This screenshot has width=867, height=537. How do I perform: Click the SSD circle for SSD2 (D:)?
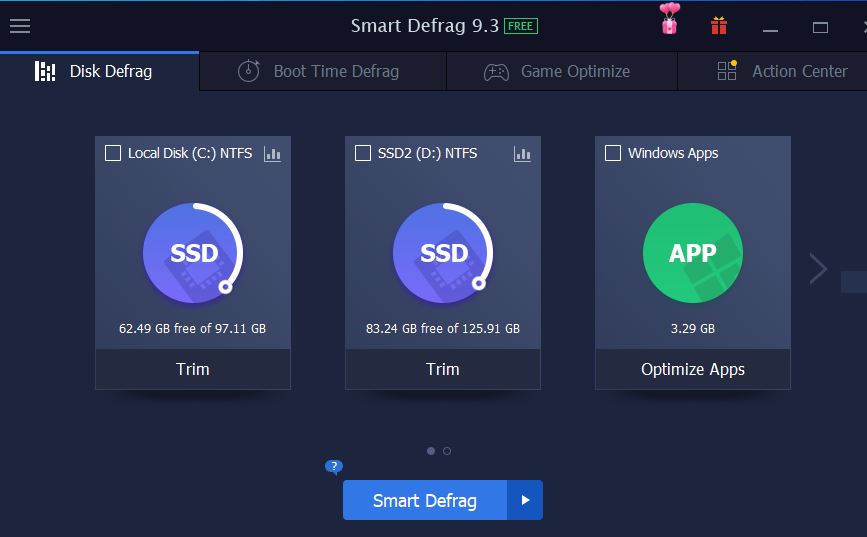pyautogui.click(x=443, y=253)
